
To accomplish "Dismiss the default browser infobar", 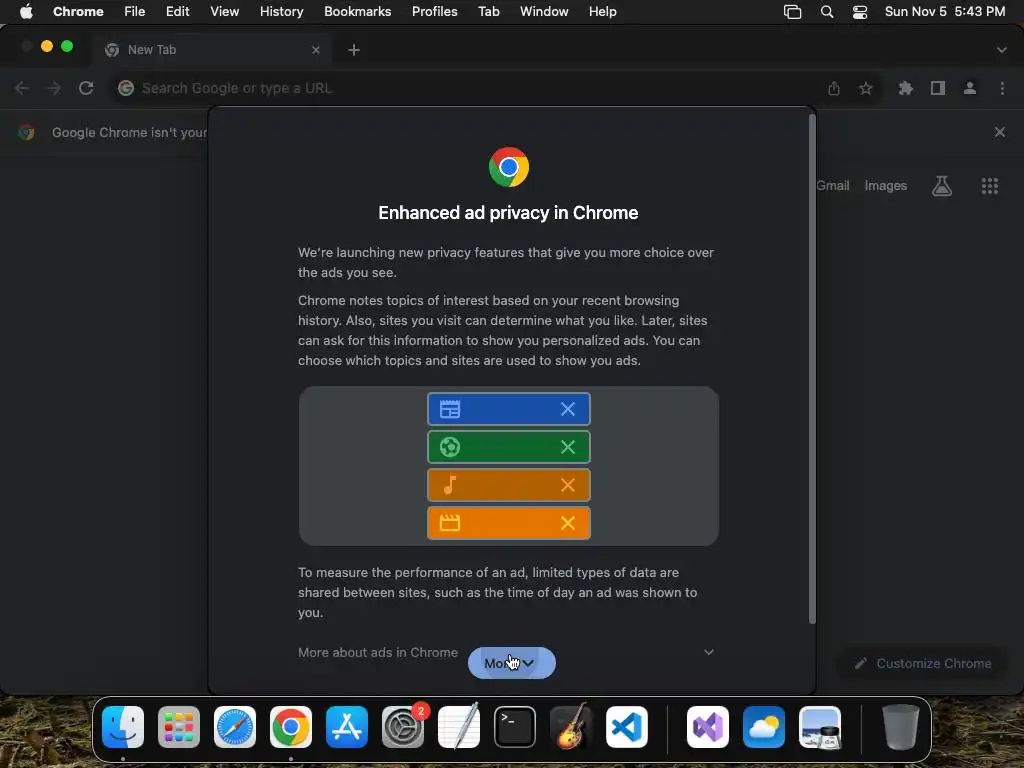I will click(x=999, y=132).
